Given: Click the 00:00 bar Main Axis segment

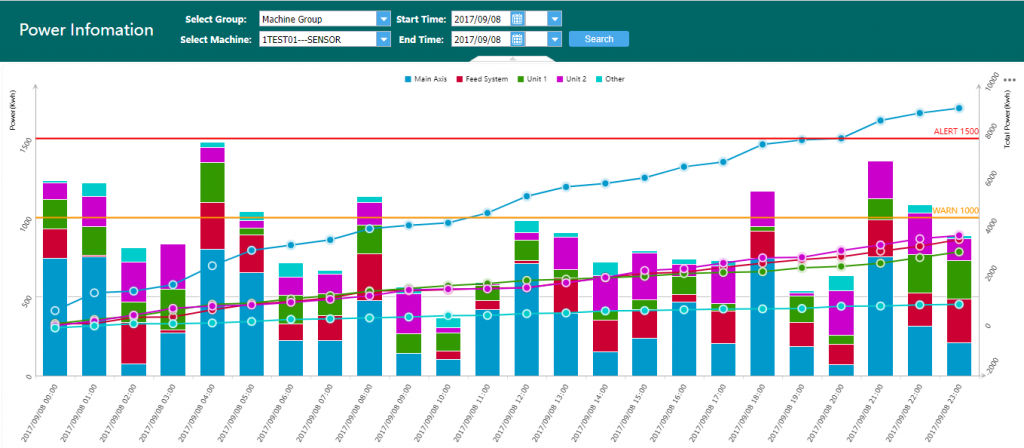Looking at the screenshot, I should (x=55, y=317).
